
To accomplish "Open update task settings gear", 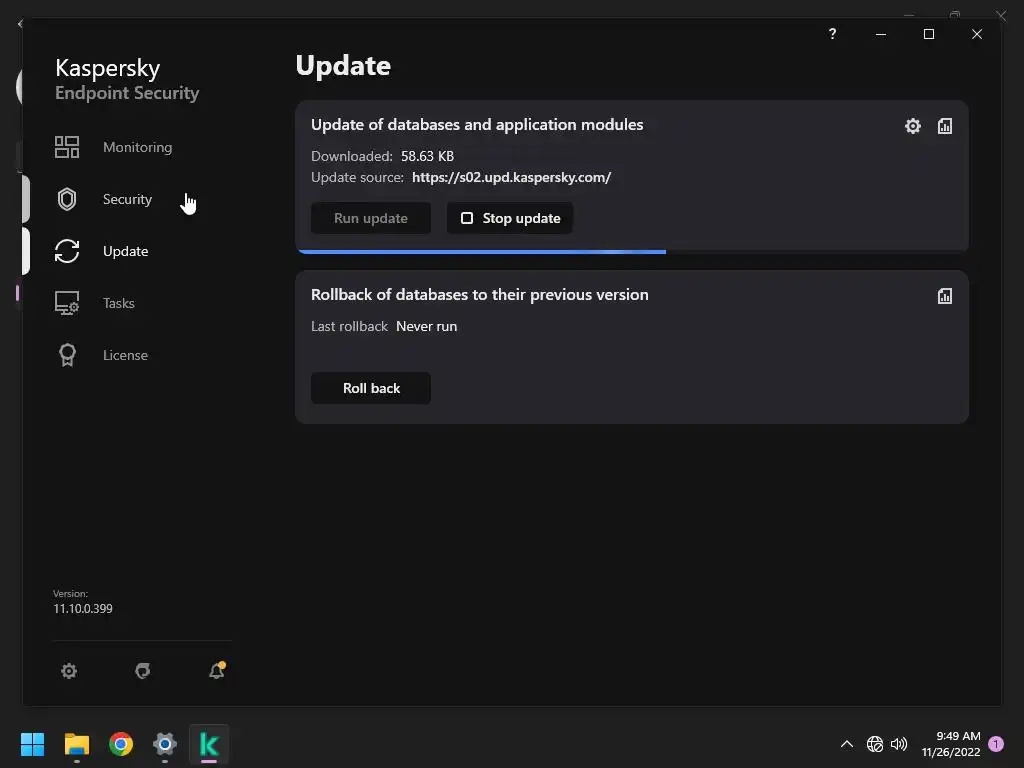I will click(x=913, y=126).
